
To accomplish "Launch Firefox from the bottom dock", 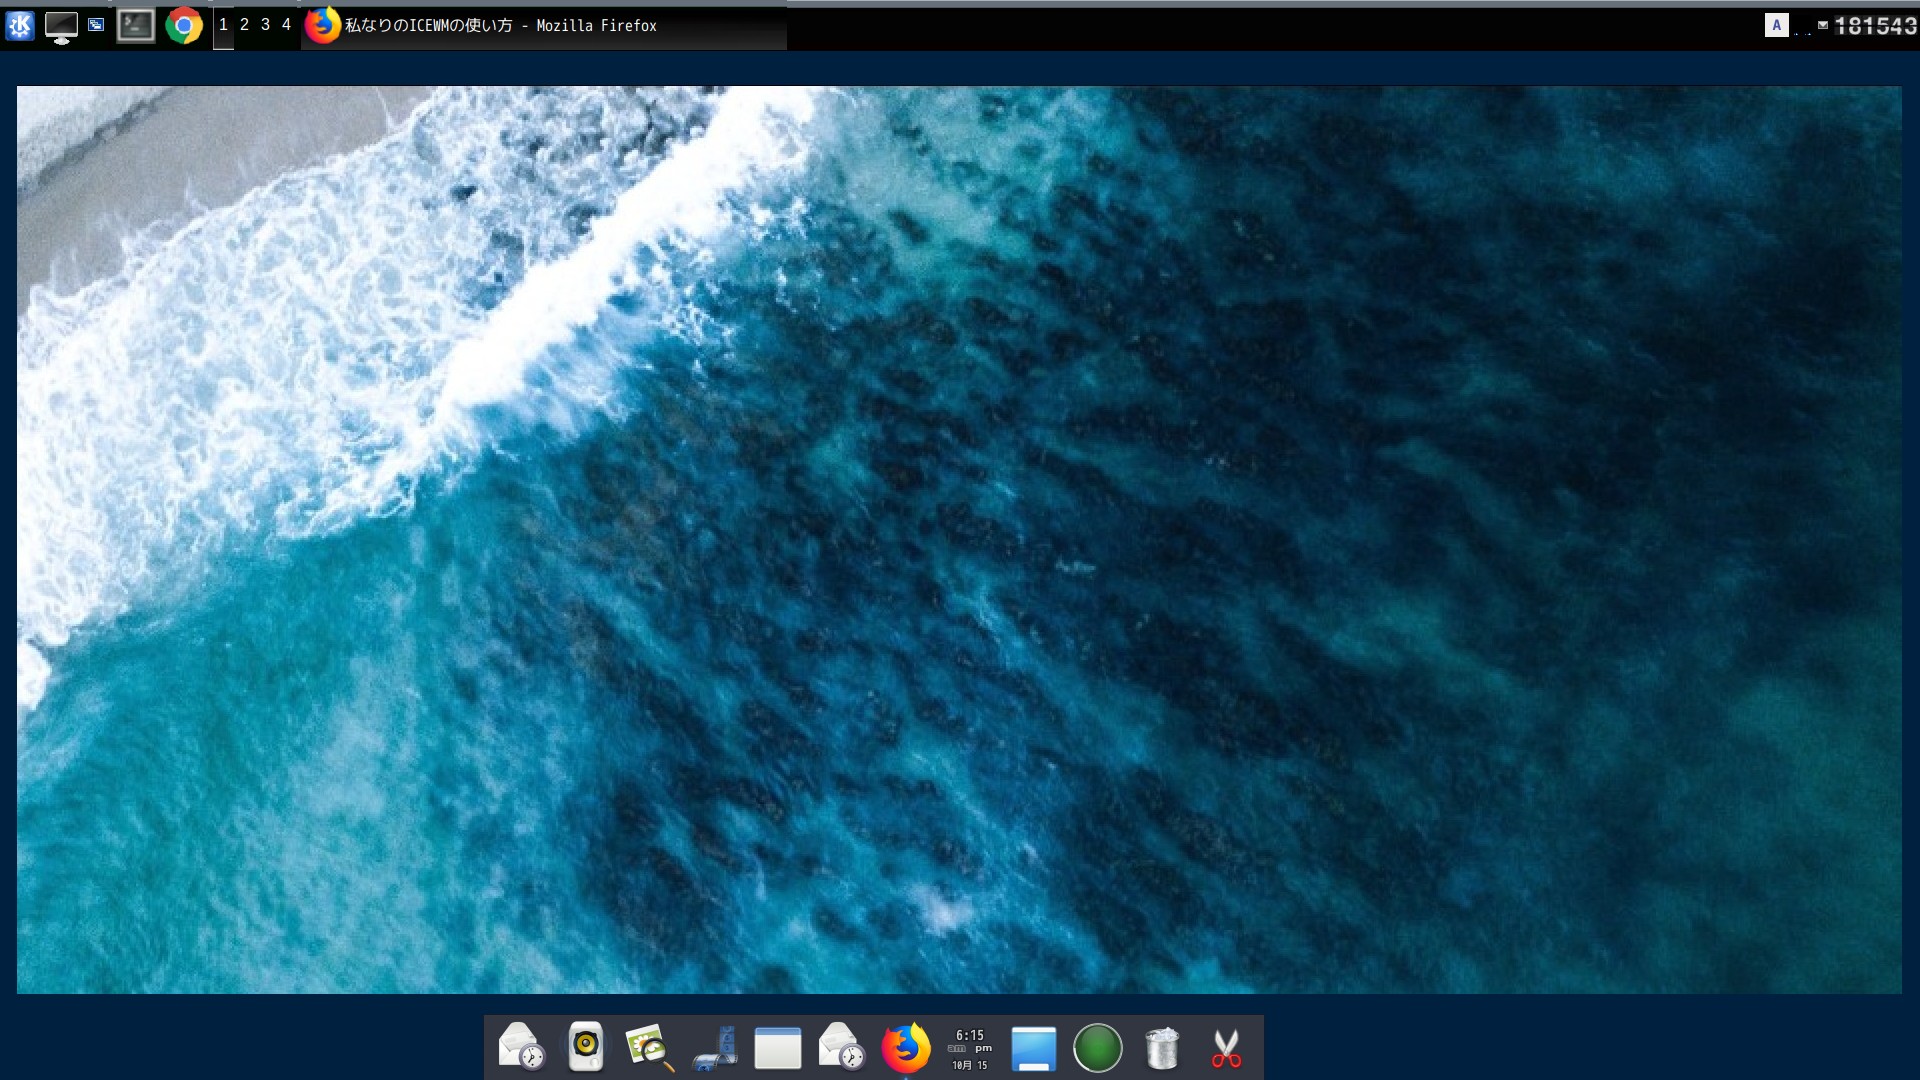I will [905, 1048].
